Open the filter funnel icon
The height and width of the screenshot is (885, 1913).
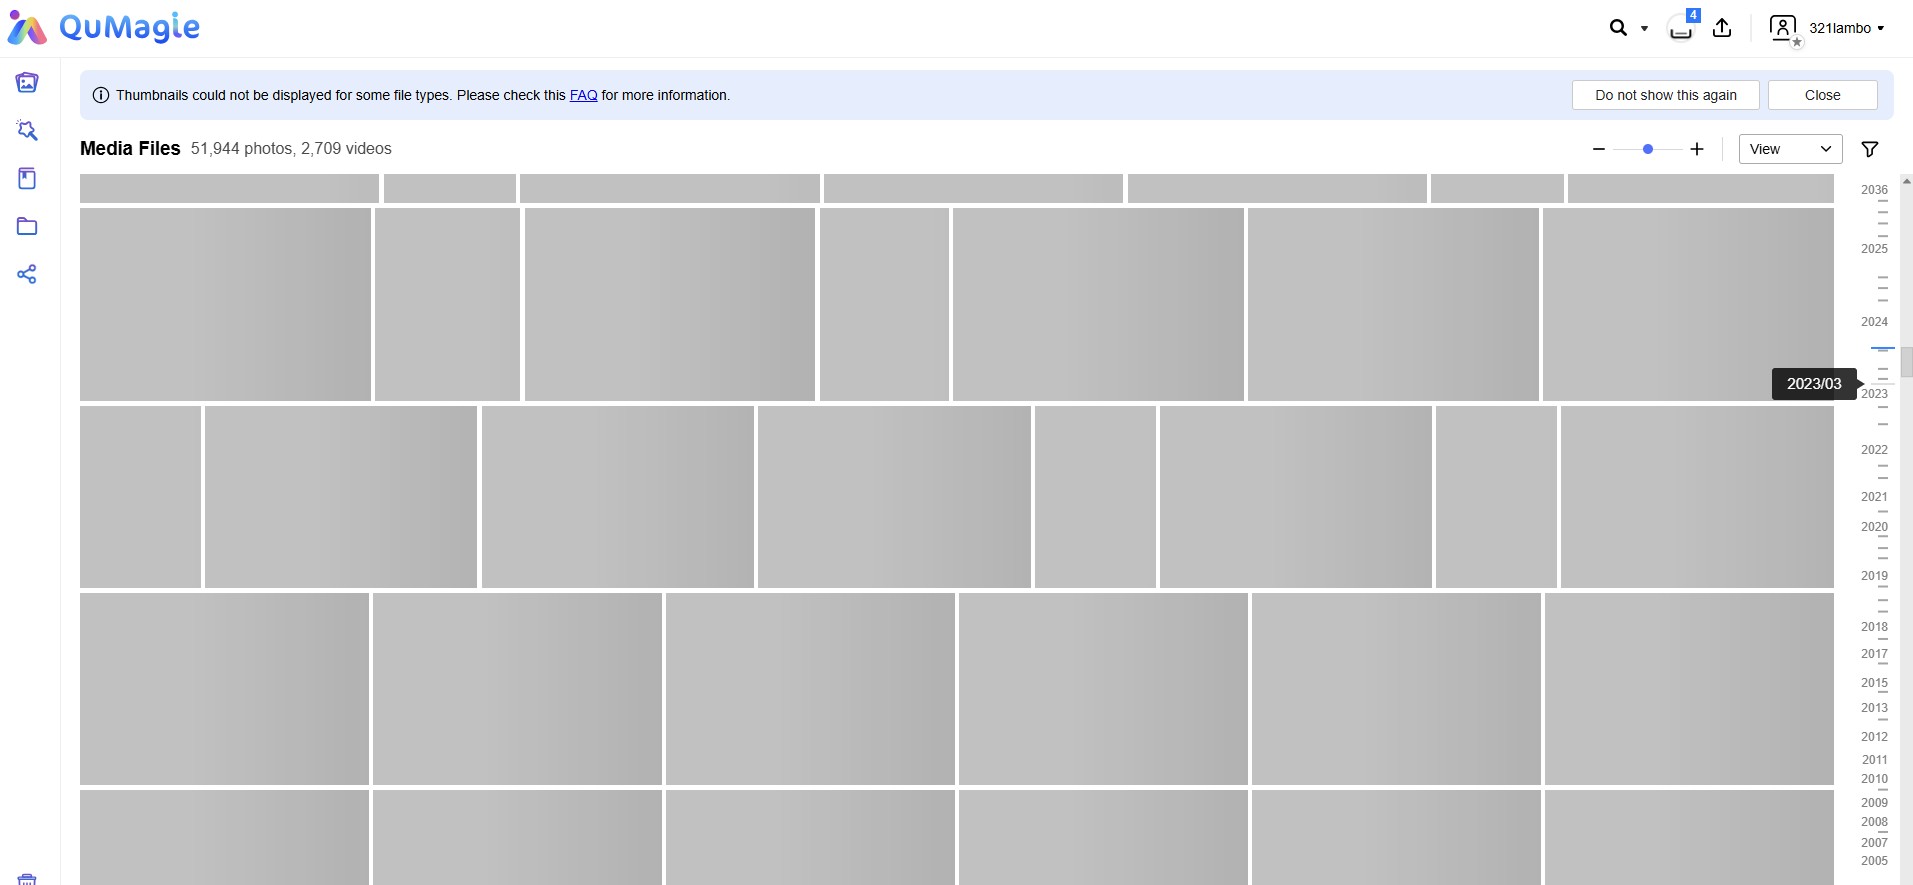click(1870, 149)
